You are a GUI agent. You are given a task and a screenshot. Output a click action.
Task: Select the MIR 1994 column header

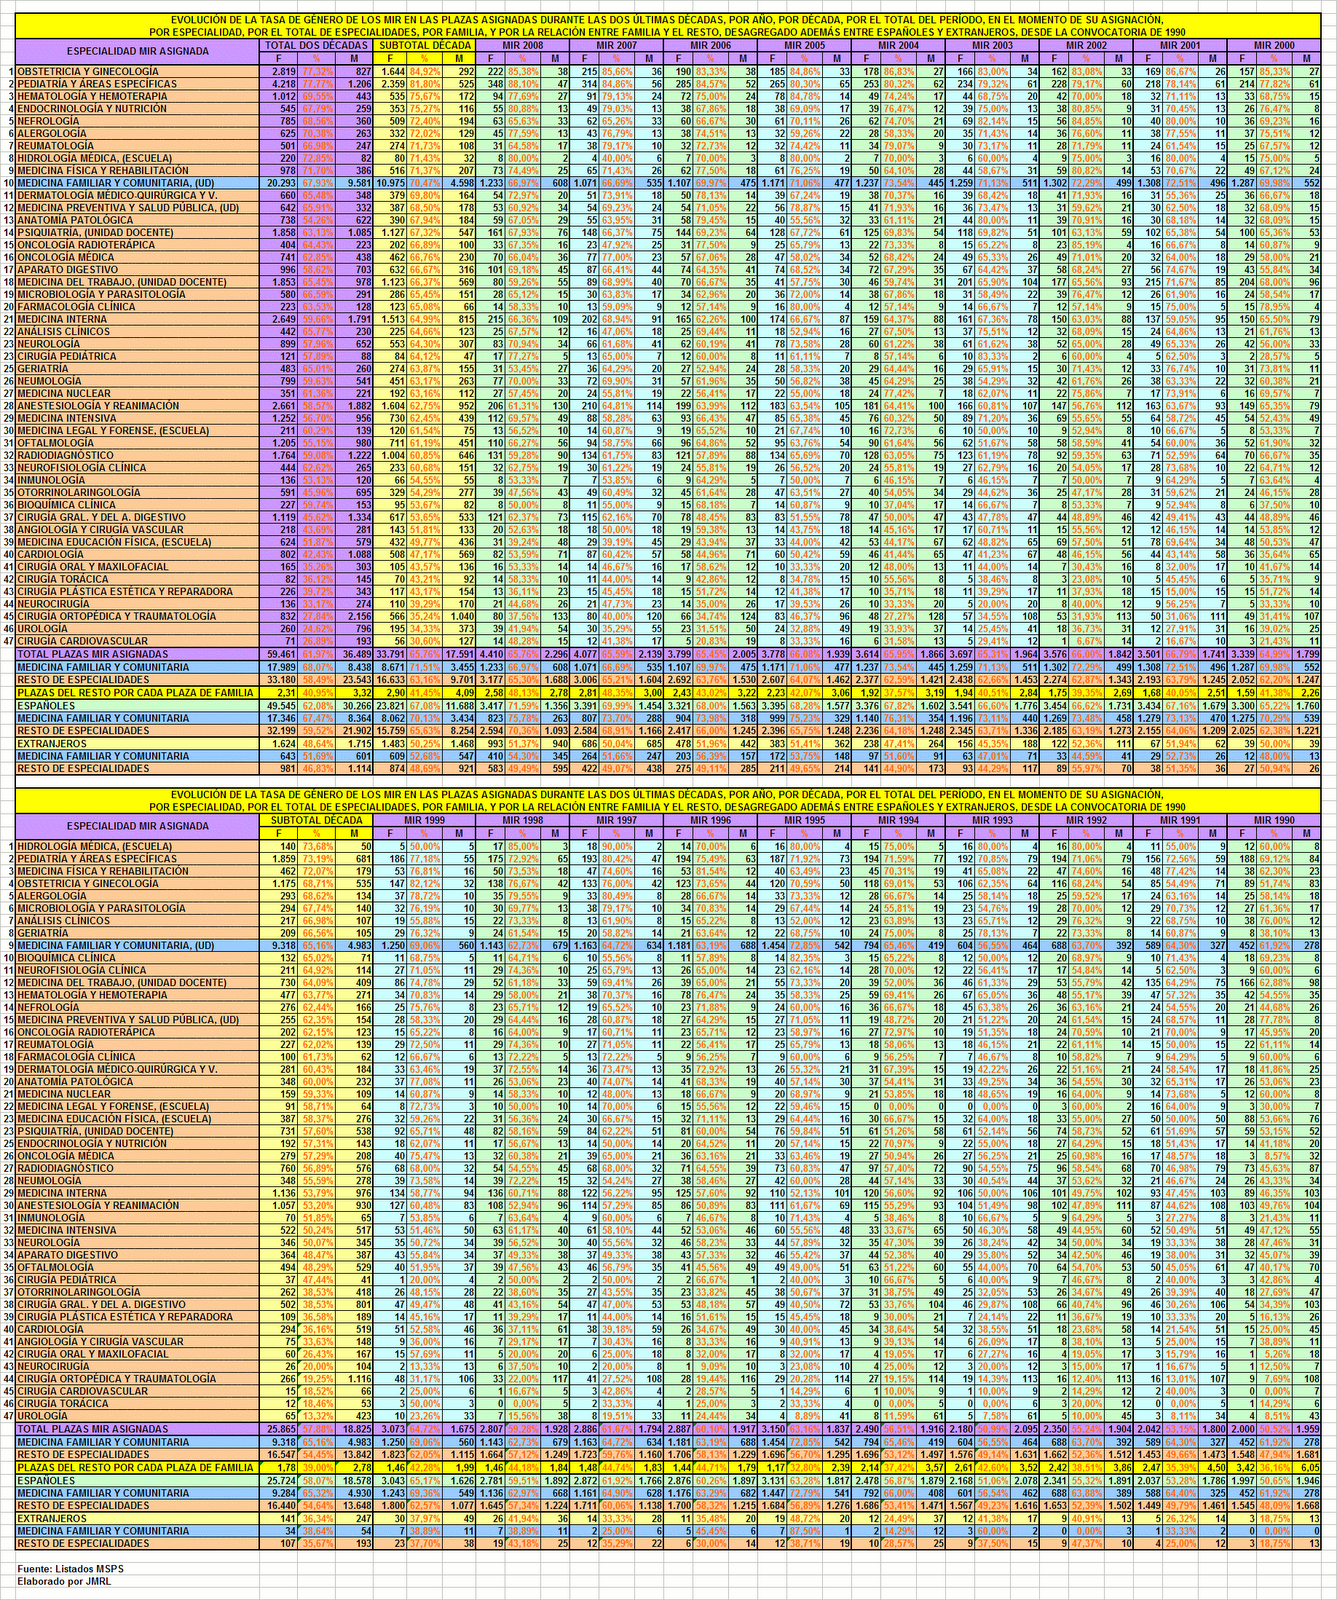pyautogui.click(x=900, y=820)
